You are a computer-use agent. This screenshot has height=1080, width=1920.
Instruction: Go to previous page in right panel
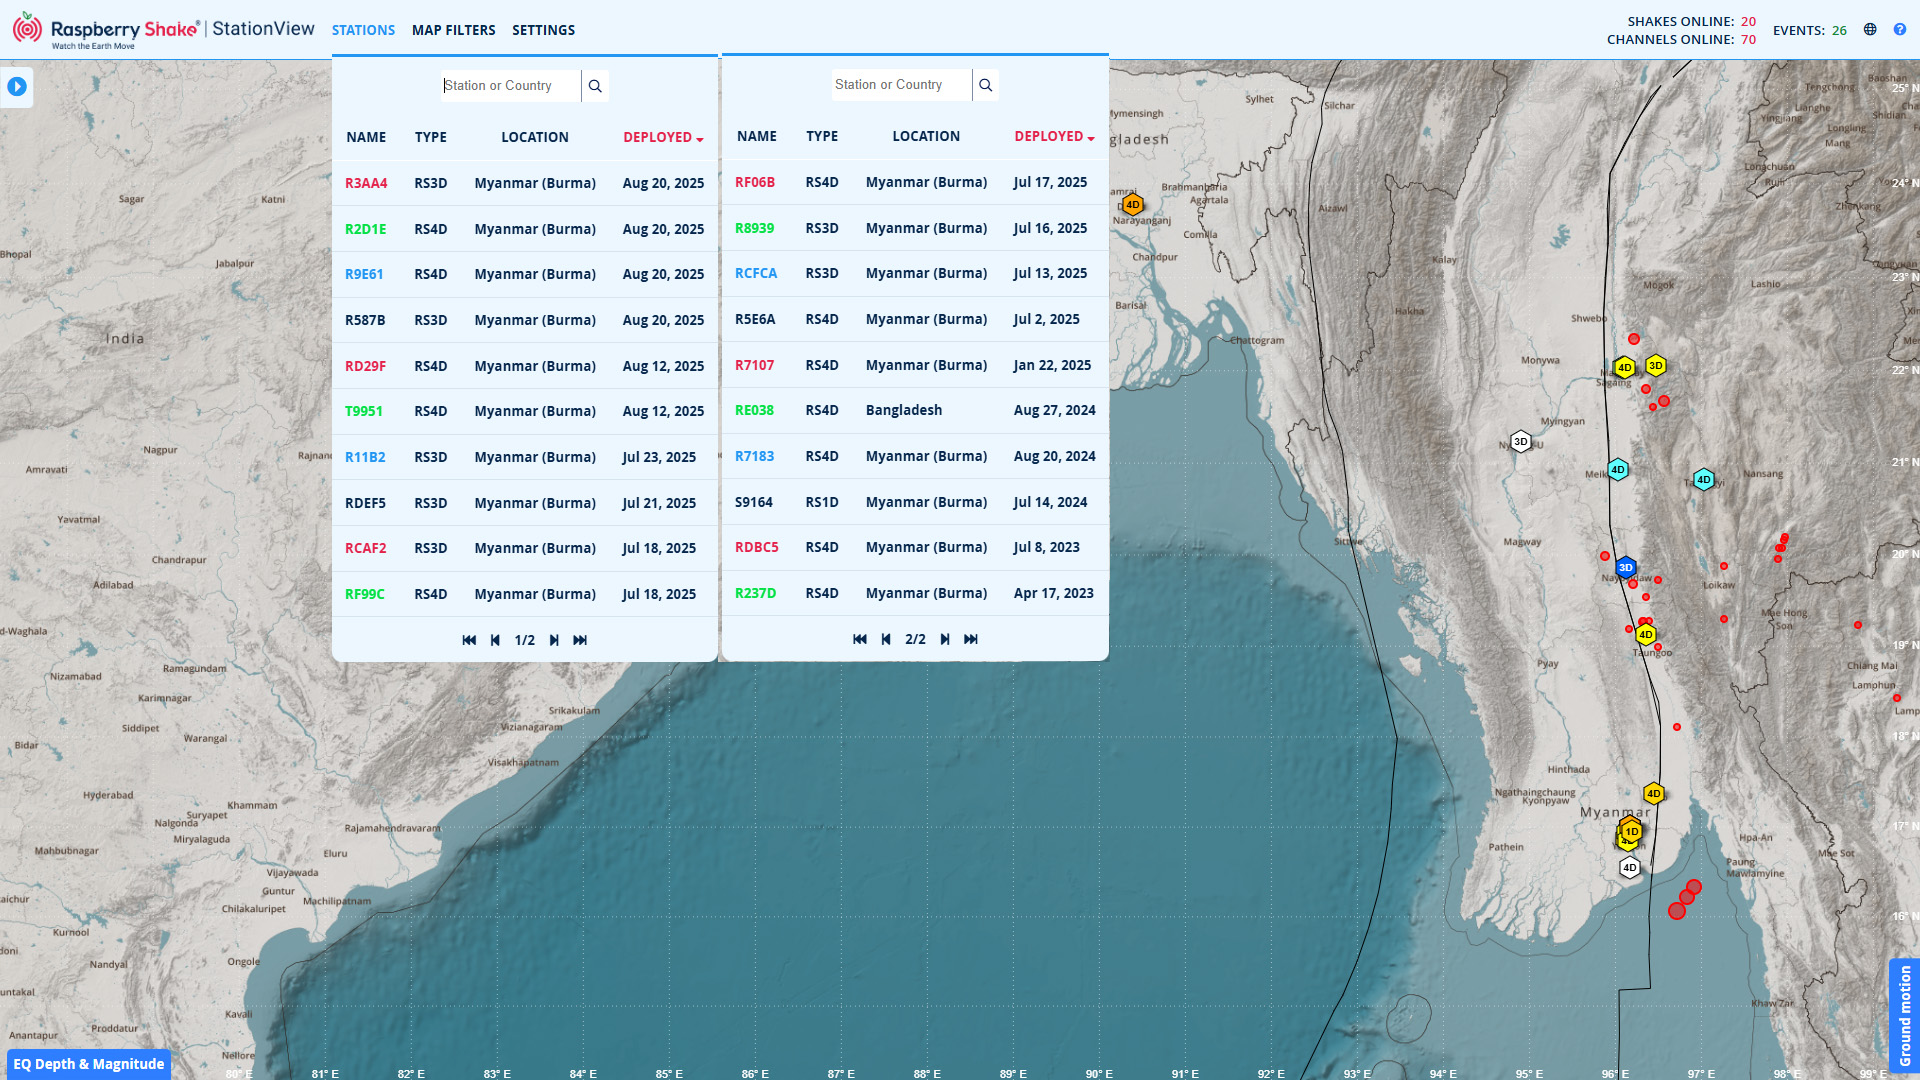tap(886, 639)
